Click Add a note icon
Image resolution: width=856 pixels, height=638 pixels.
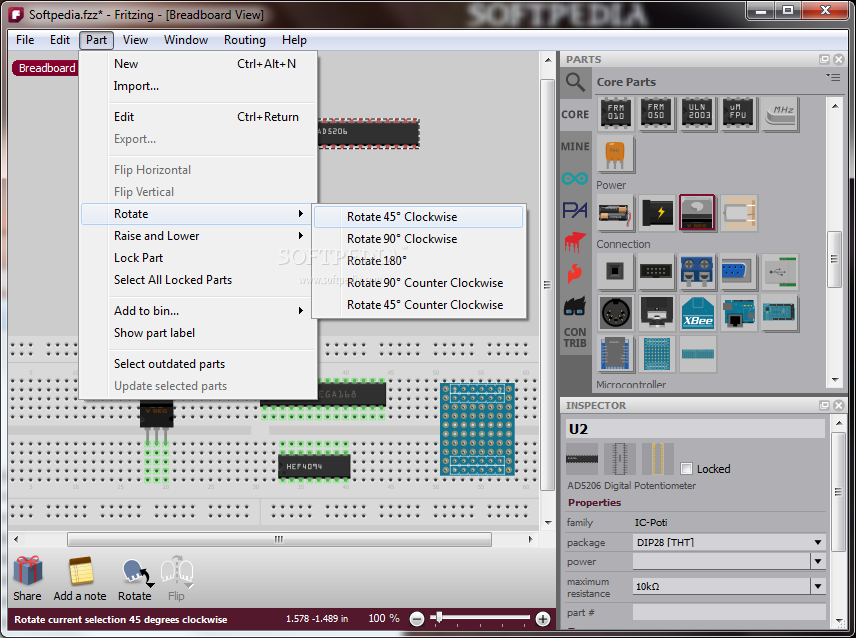[81, 571]
